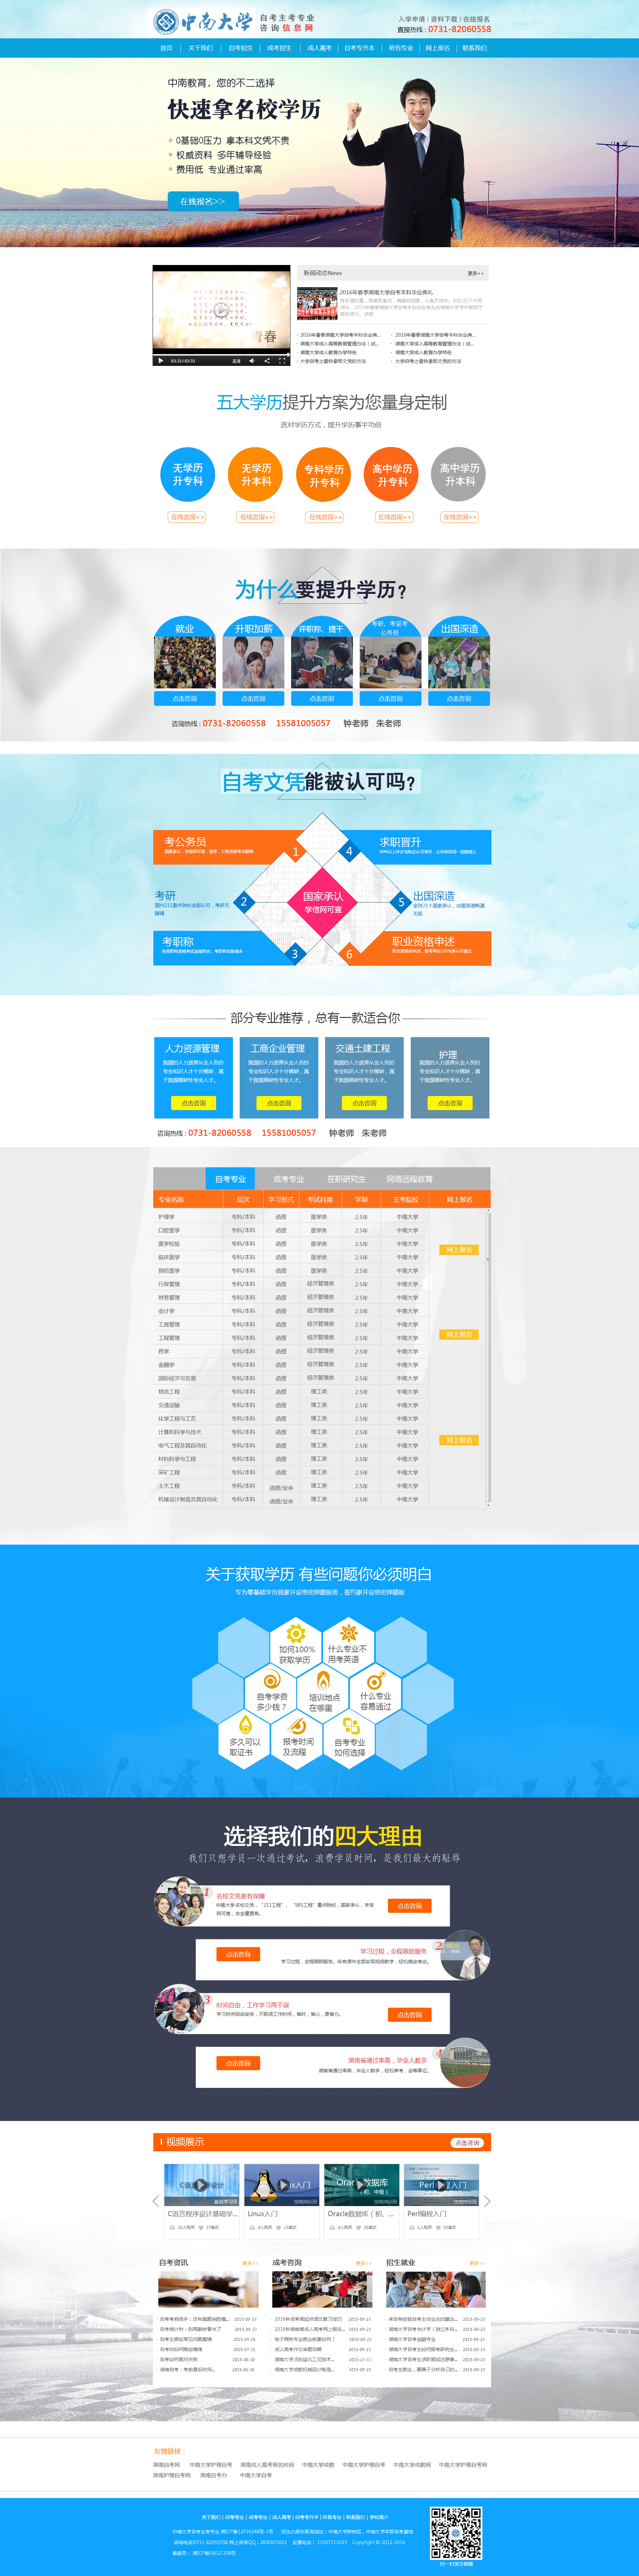Open the 首页 navigation item
Viewport: 639px width, 2576px height.
166,48
